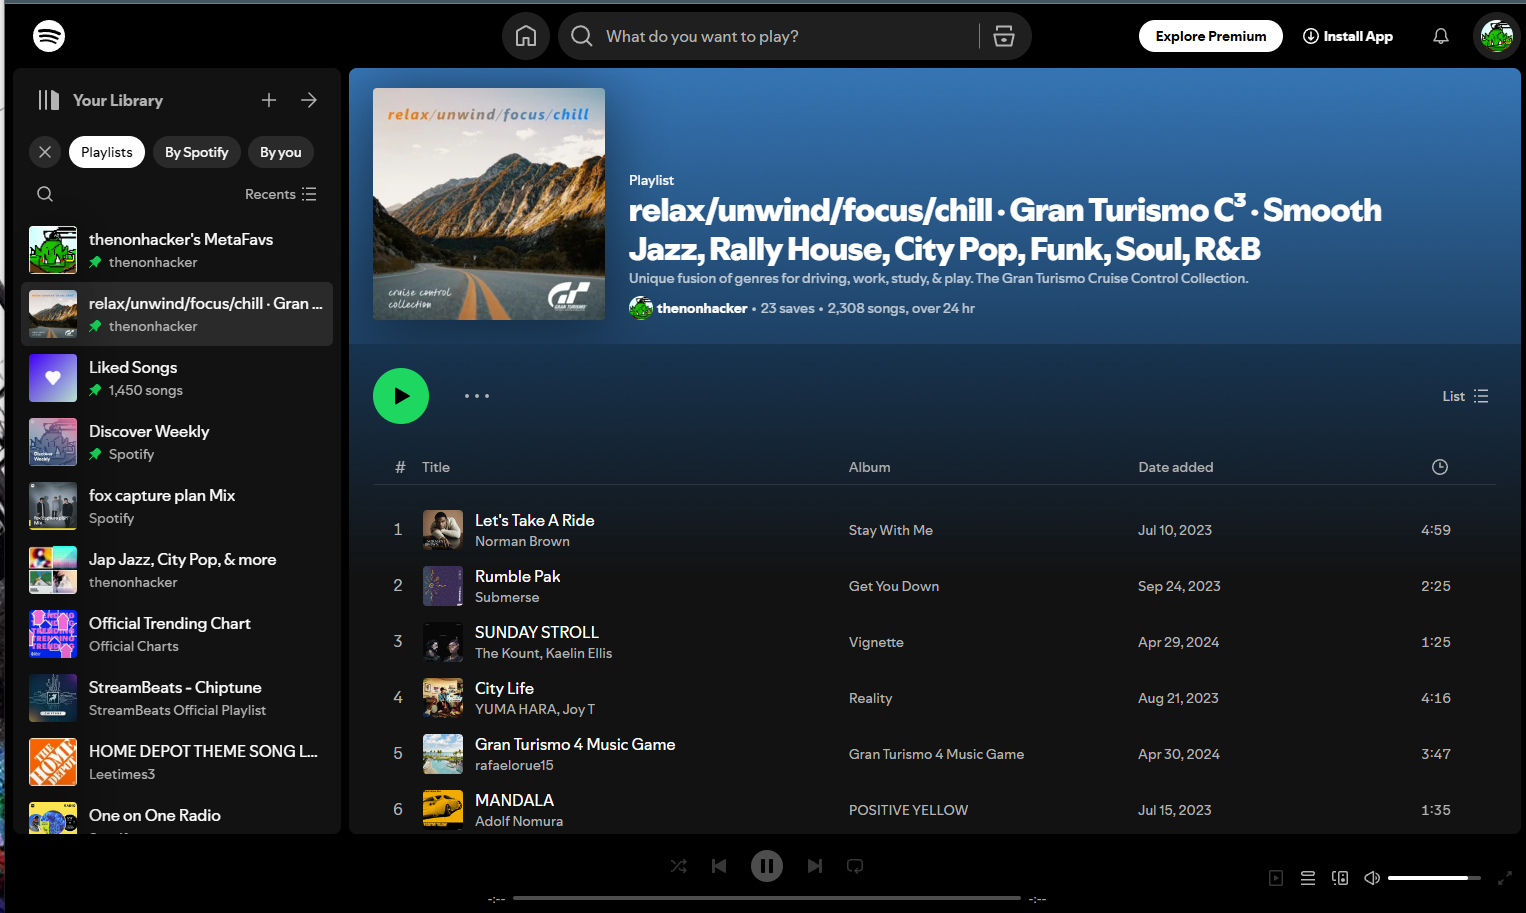
Task: Open thenonhacker profile link in header
Action: (702, 308)
